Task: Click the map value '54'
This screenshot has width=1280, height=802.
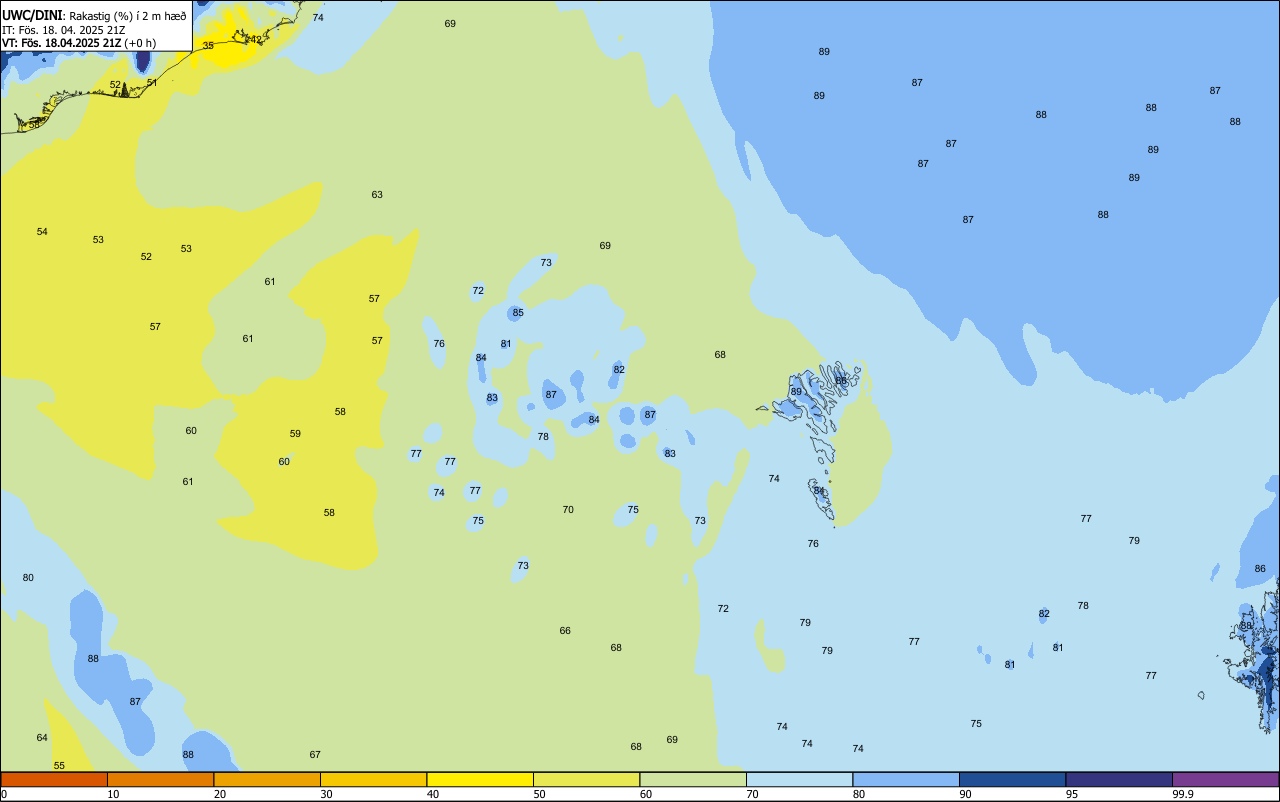Action: (x=42, y=231)
